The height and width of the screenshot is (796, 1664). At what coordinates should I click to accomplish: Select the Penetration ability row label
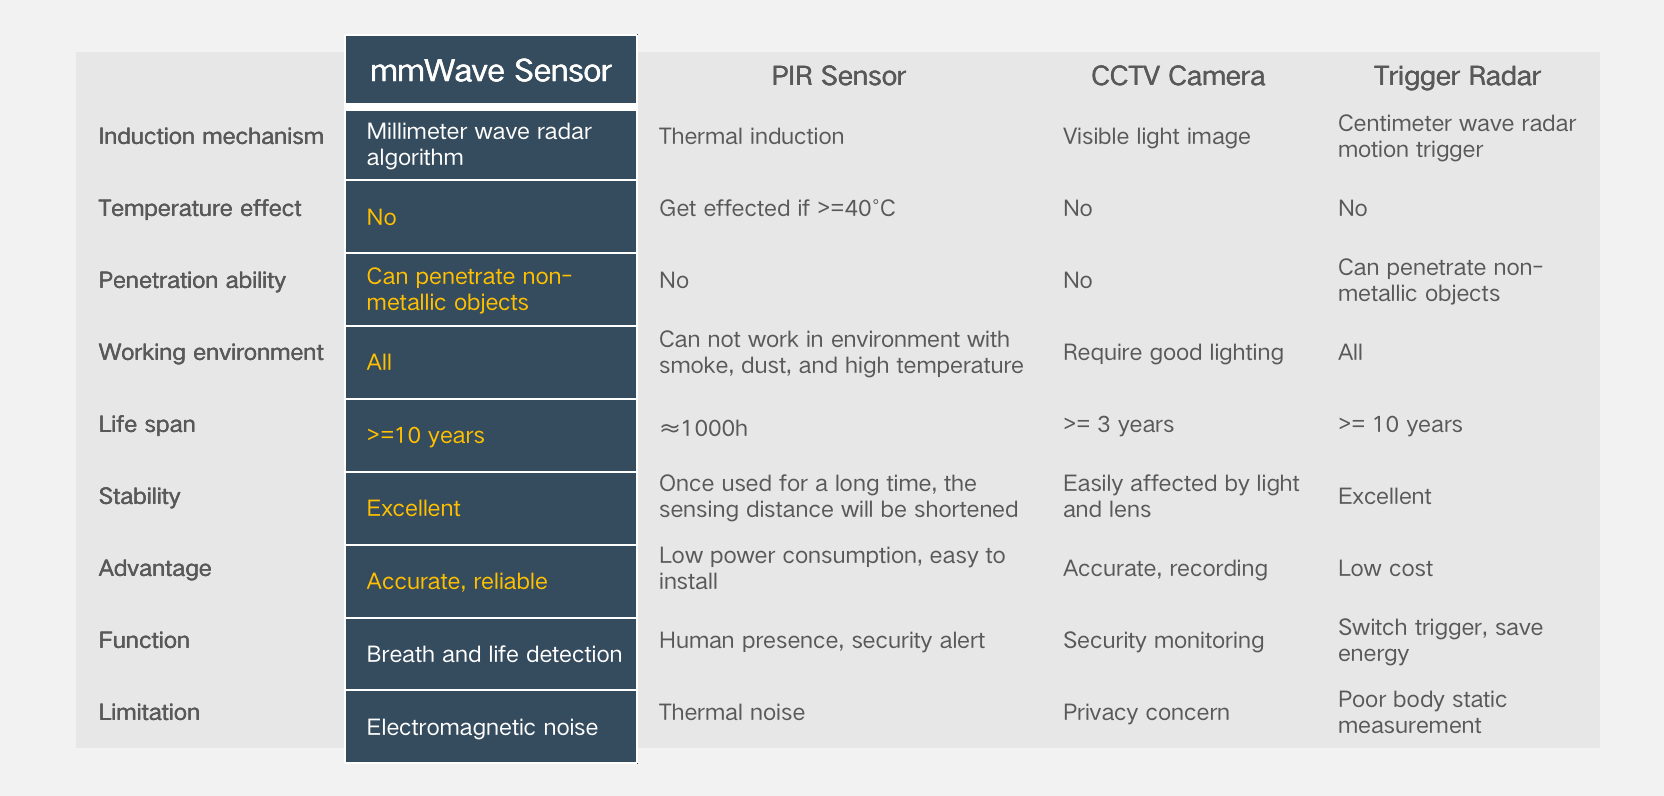[x=192, y=280]
